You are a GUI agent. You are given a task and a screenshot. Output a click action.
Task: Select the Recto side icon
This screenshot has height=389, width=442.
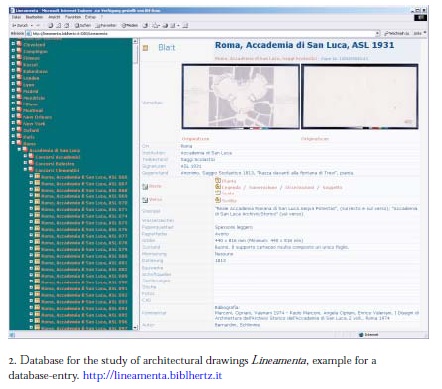coord(145,187)
